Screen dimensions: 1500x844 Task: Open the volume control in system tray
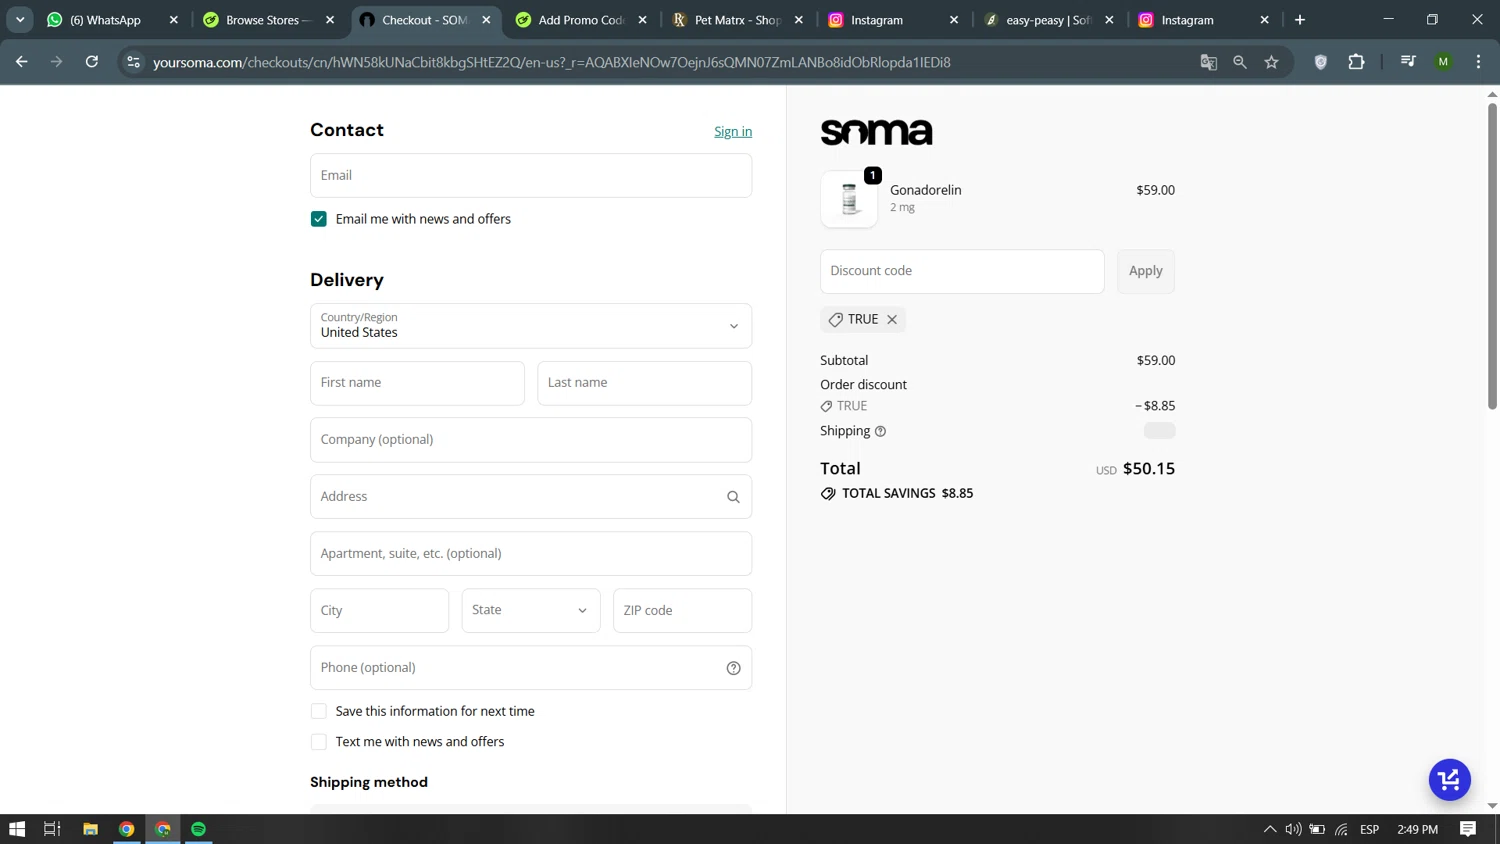pos(1293,829)
